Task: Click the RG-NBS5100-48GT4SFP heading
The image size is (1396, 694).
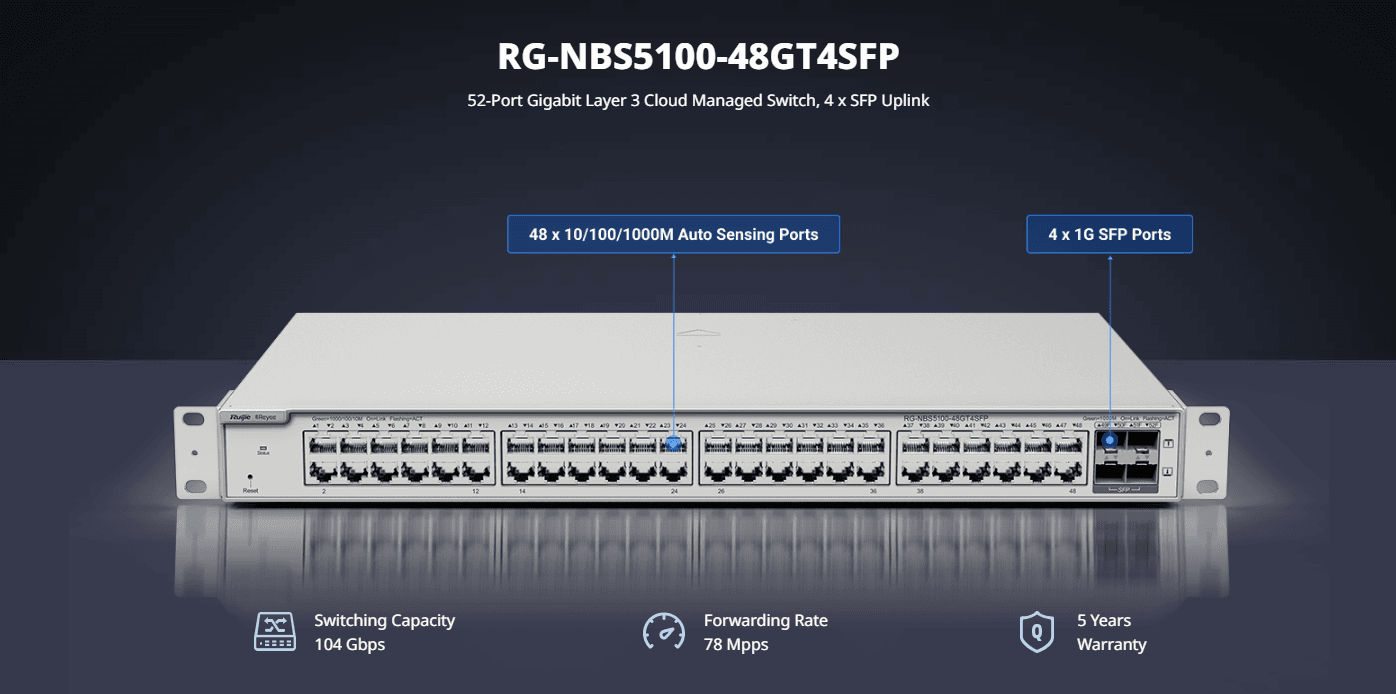Action: point(698,57)
